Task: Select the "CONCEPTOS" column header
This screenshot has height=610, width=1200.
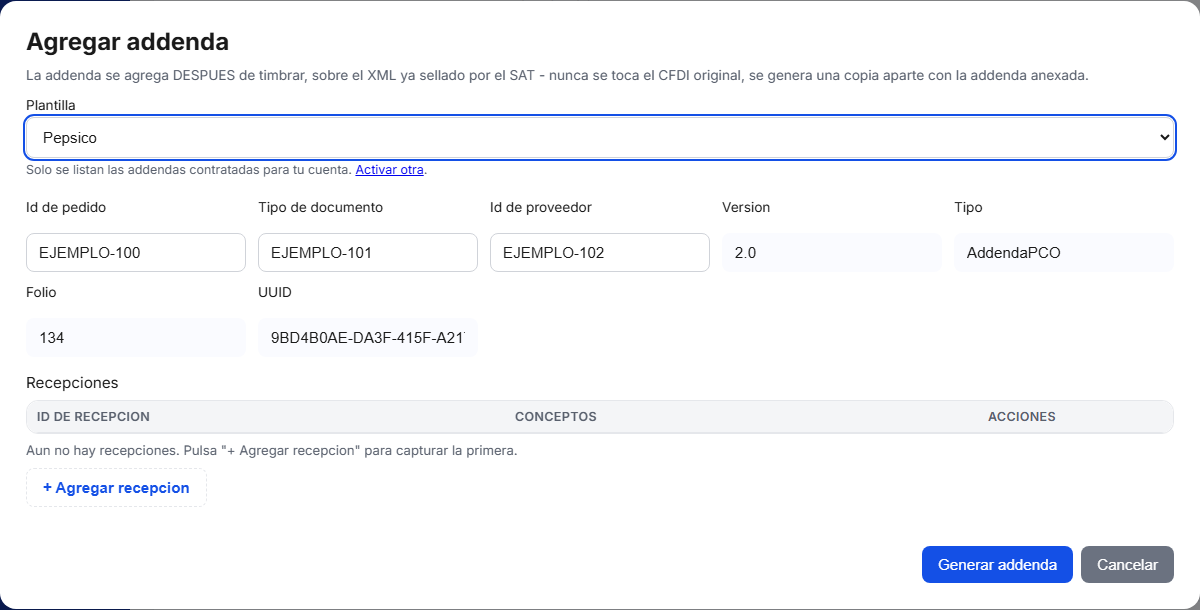Action: coord(556,417)
